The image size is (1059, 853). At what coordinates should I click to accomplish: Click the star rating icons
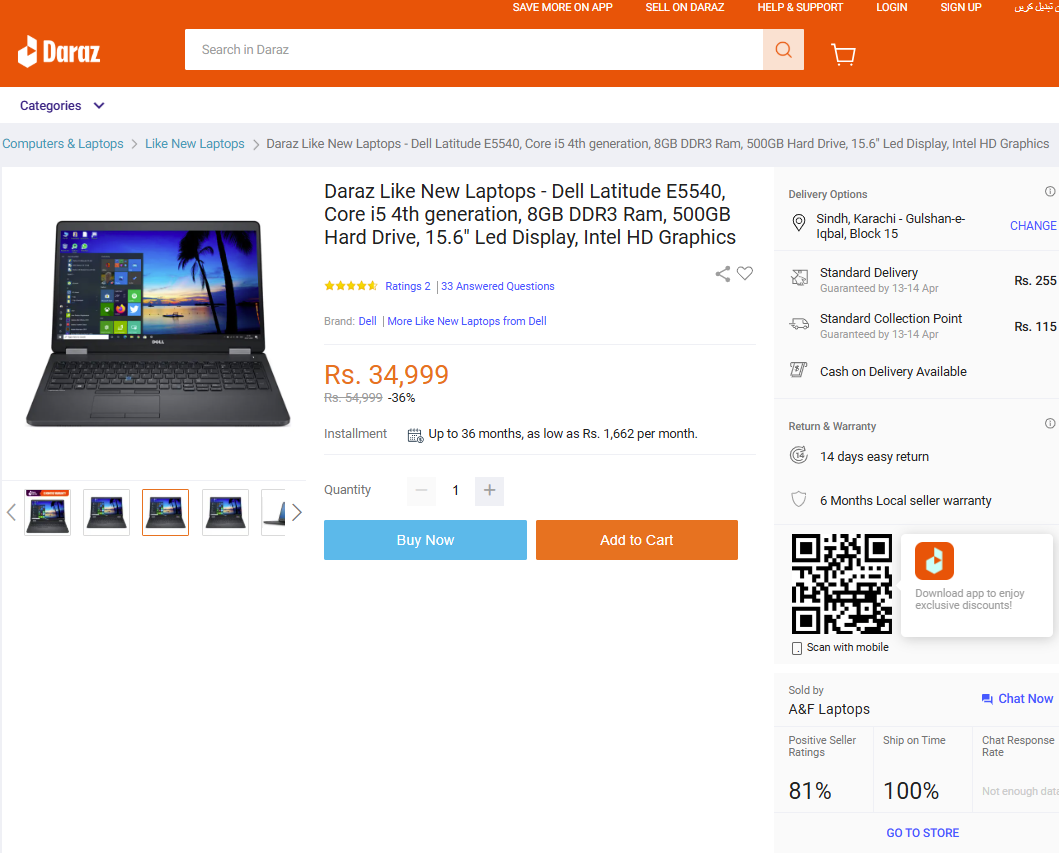pos(351,286)
